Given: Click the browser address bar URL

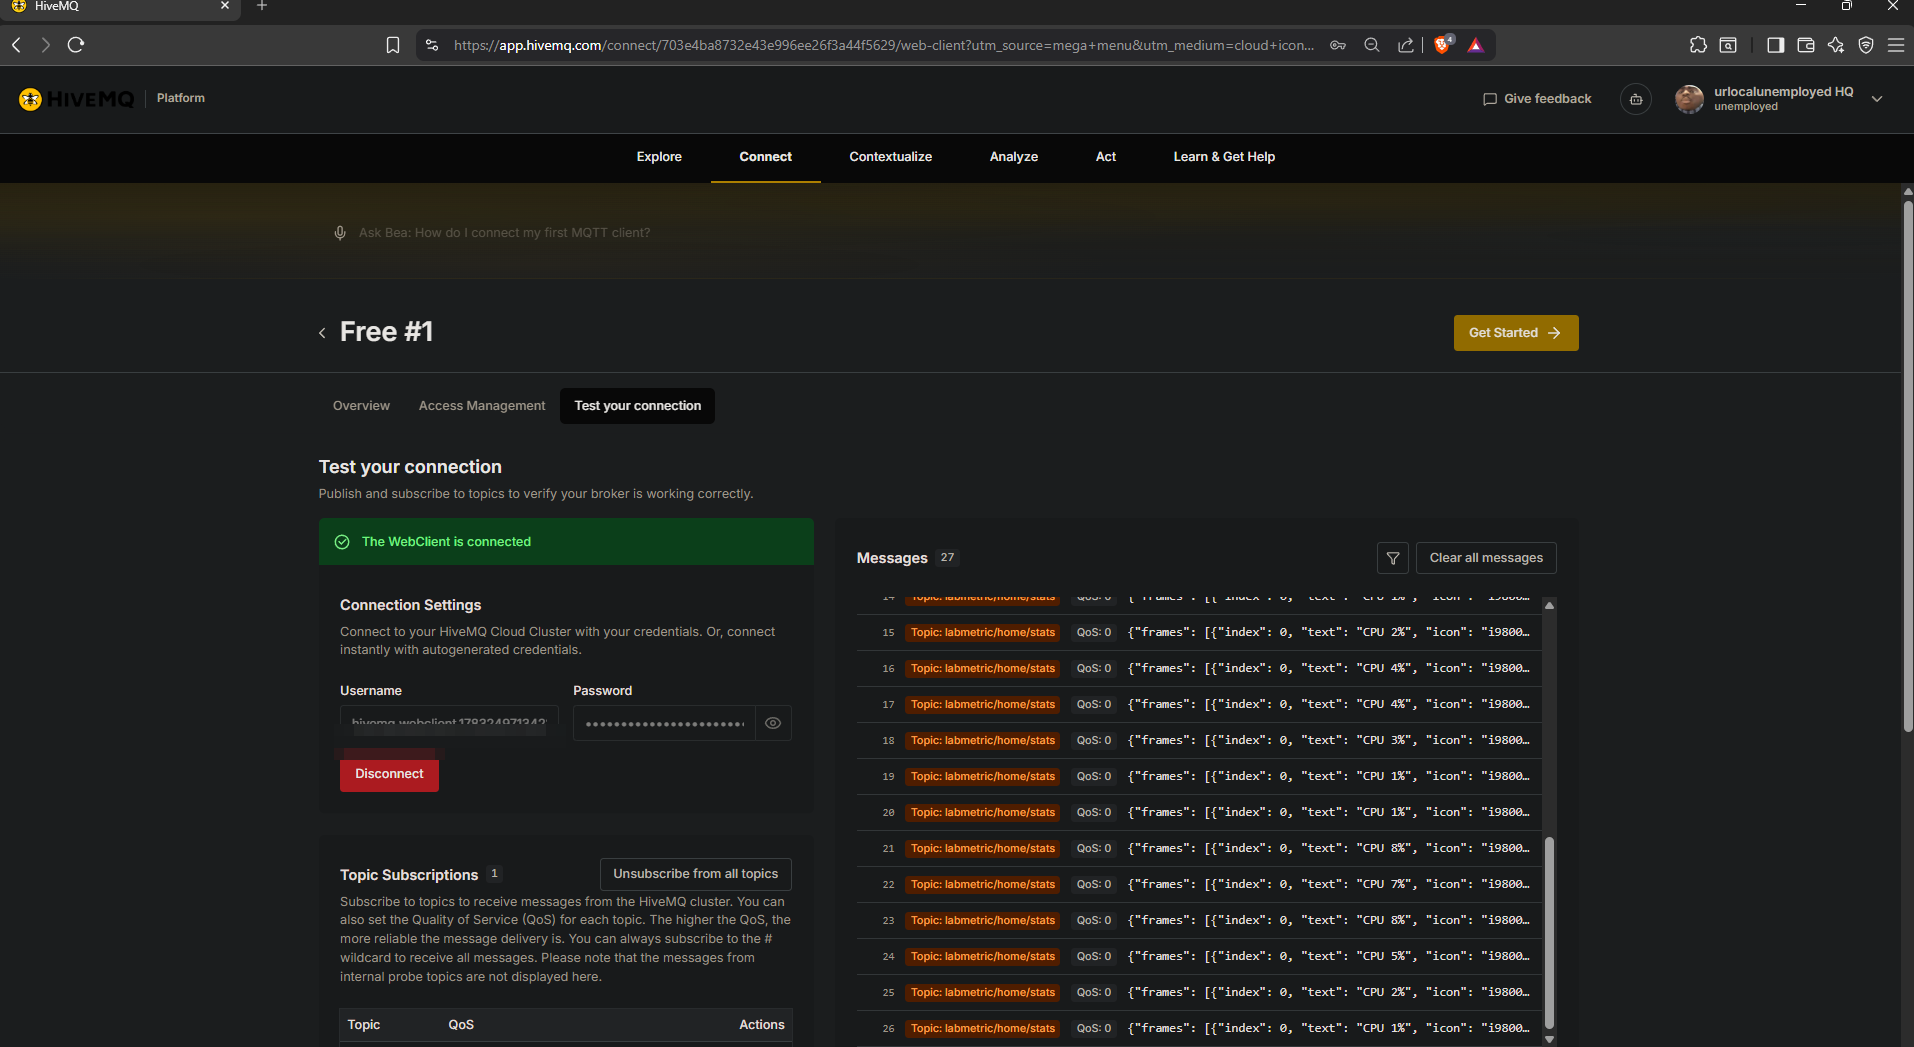Looking at the screenshot, I should (884, 45).
